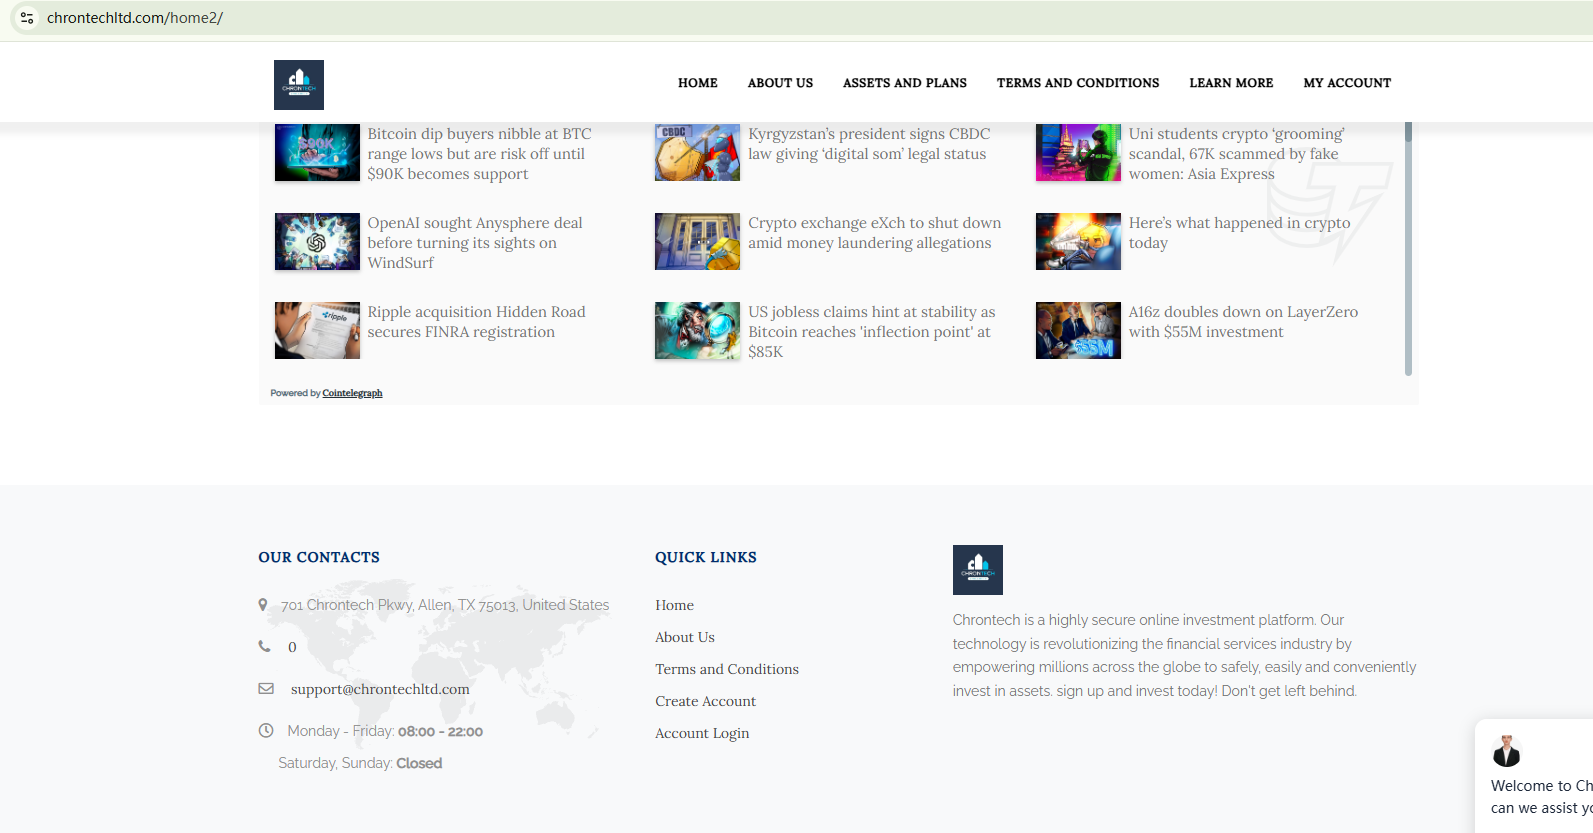
Task: Open Create Account in Quick Links
Action: (x=705, y=701)
